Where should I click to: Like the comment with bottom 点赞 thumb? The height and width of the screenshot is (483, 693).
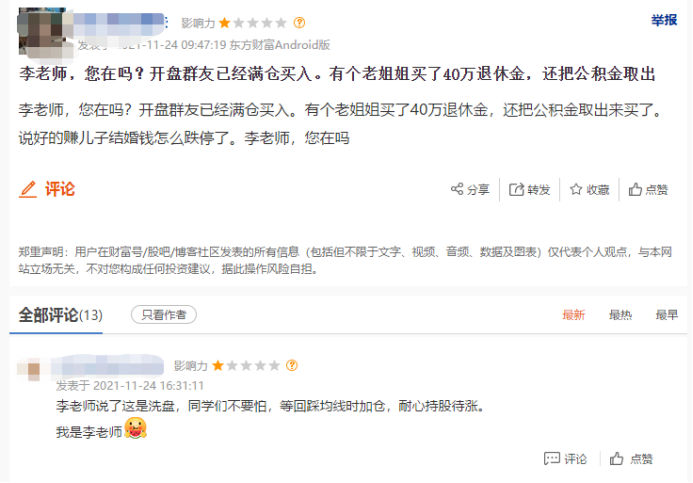631,459
